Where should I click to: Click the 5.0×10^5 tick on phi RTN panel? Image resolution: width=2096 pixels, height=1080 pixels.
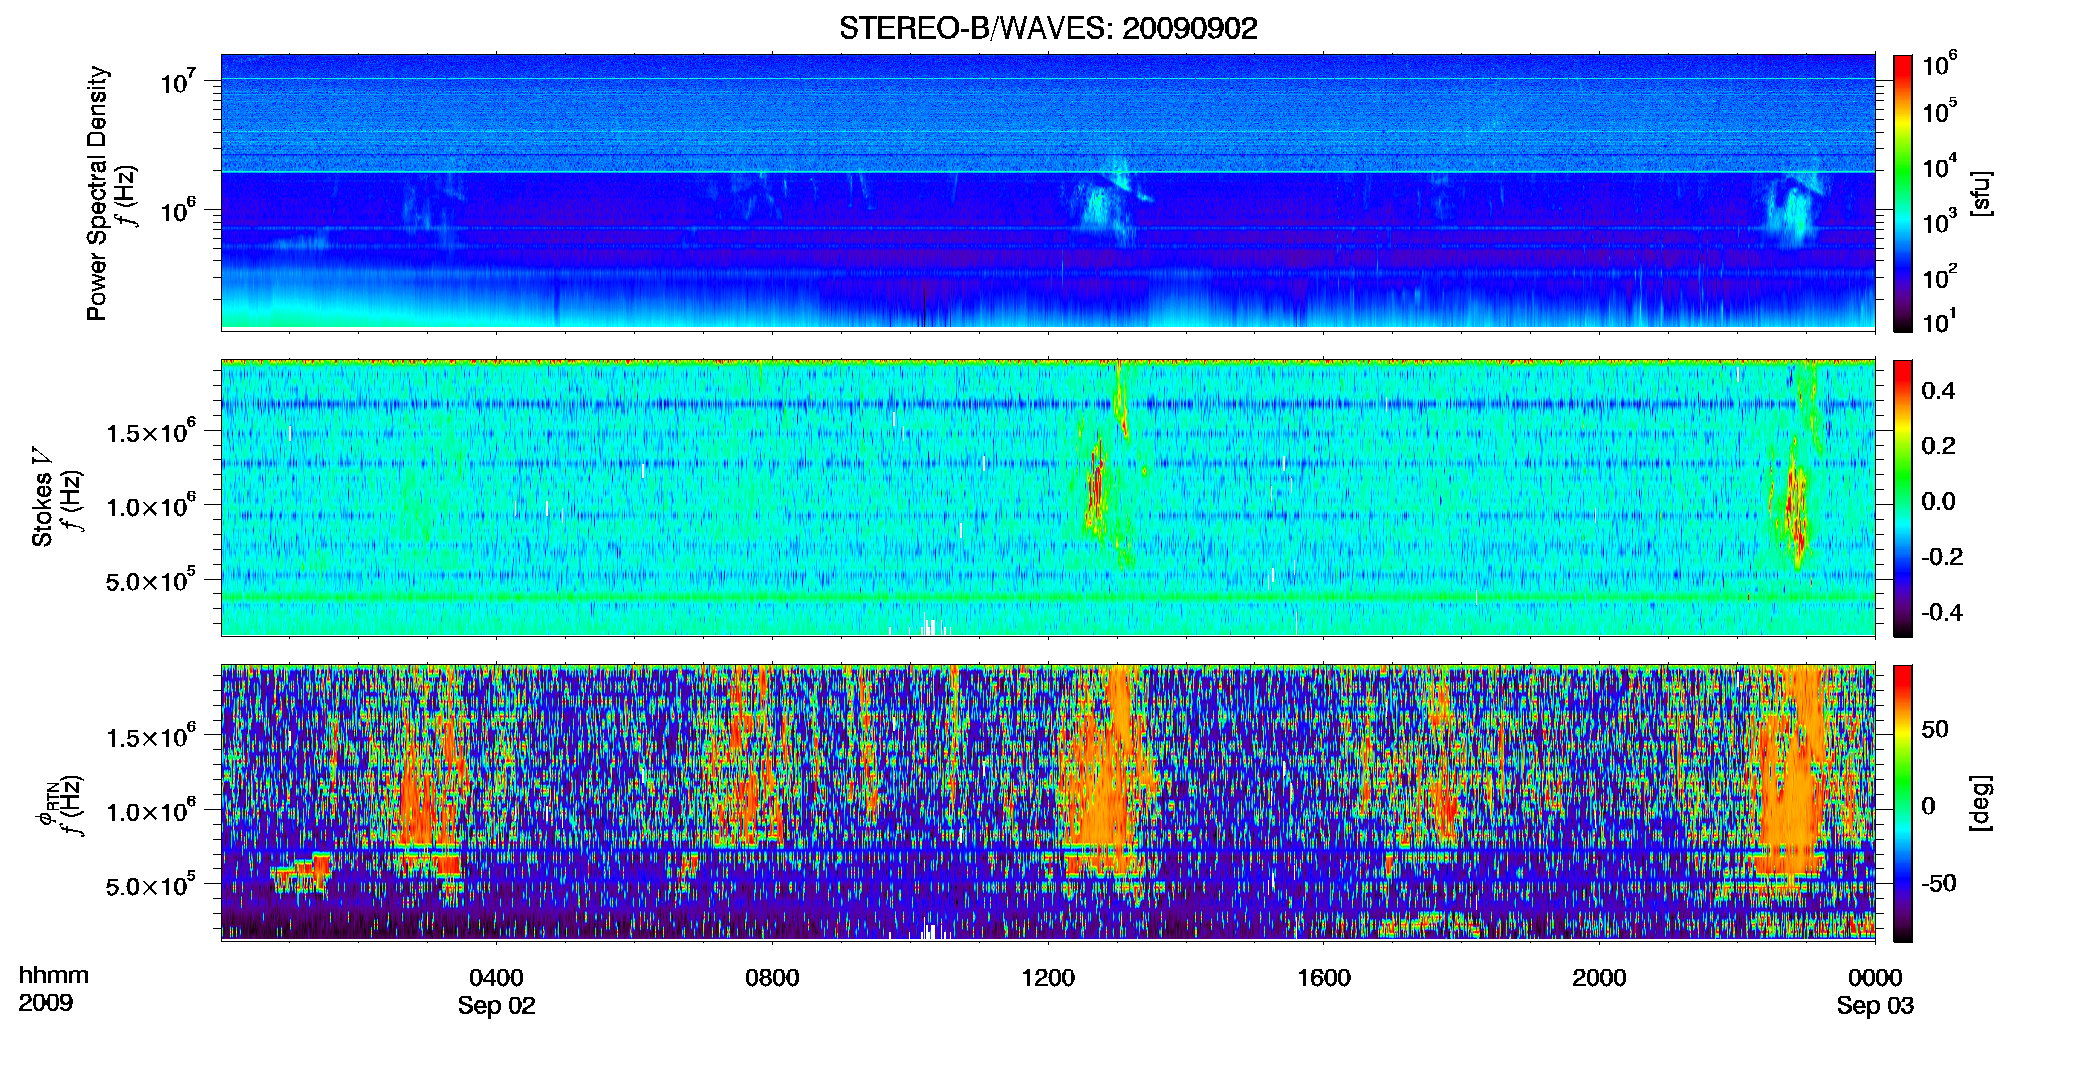point(151,885)
